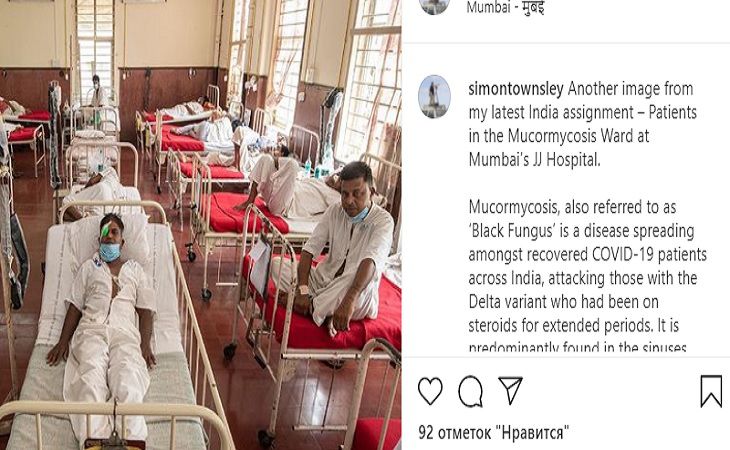Click the cut-off line 'predominantly found in the sinuses'

578,348
